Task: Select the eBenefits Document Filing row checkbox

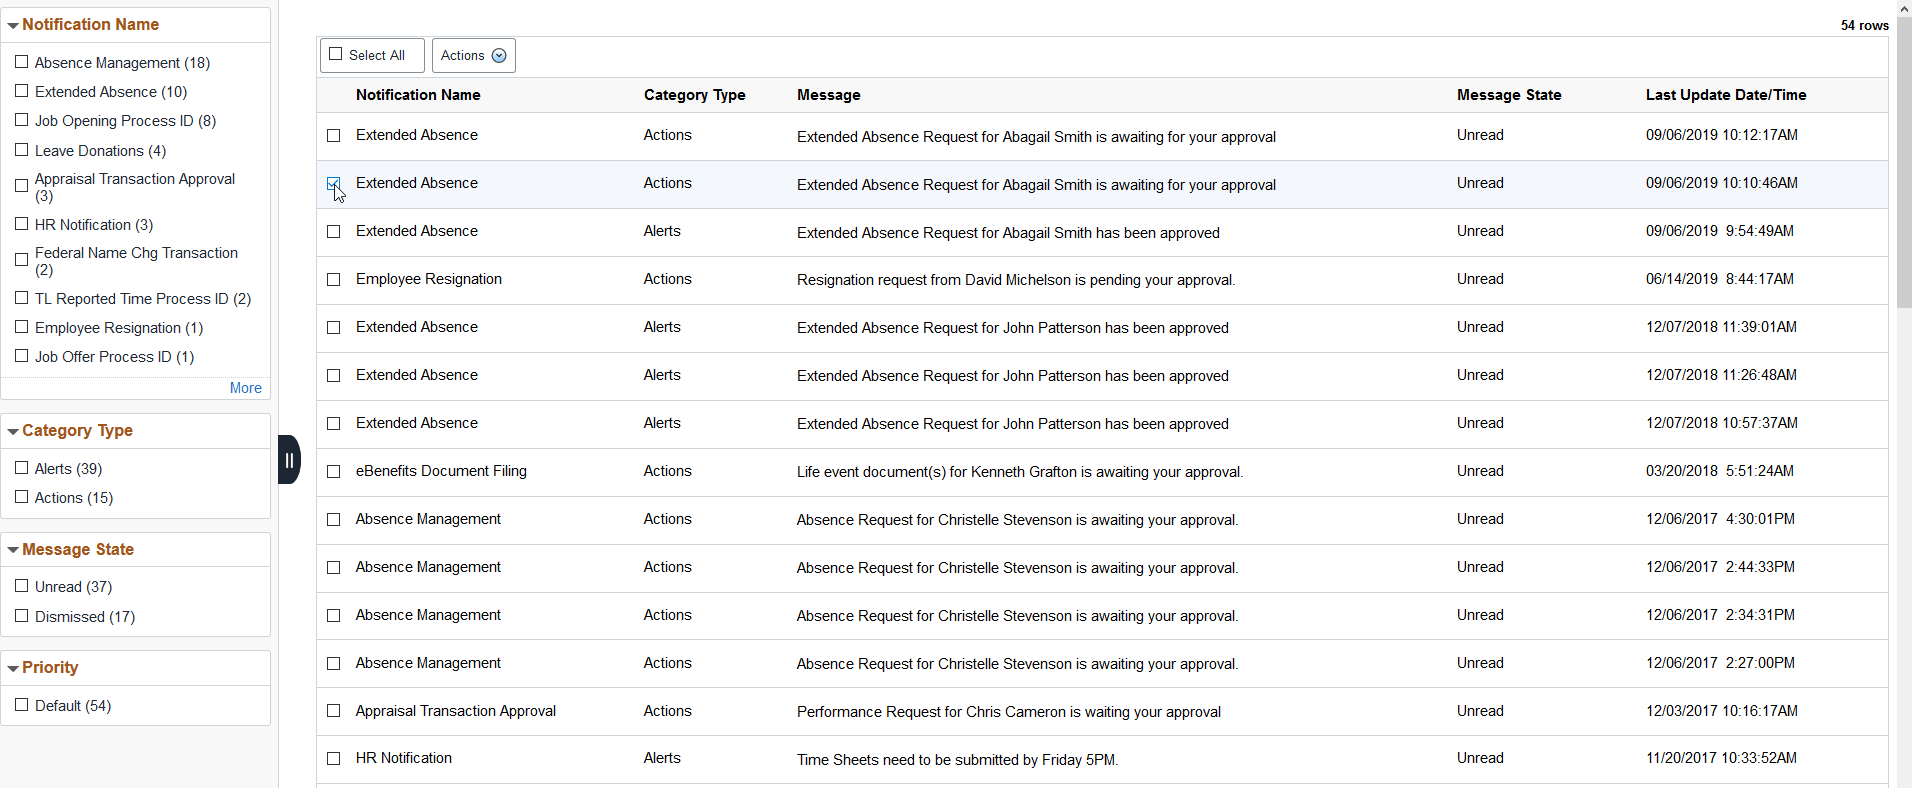Action: [x=334, y=471]
